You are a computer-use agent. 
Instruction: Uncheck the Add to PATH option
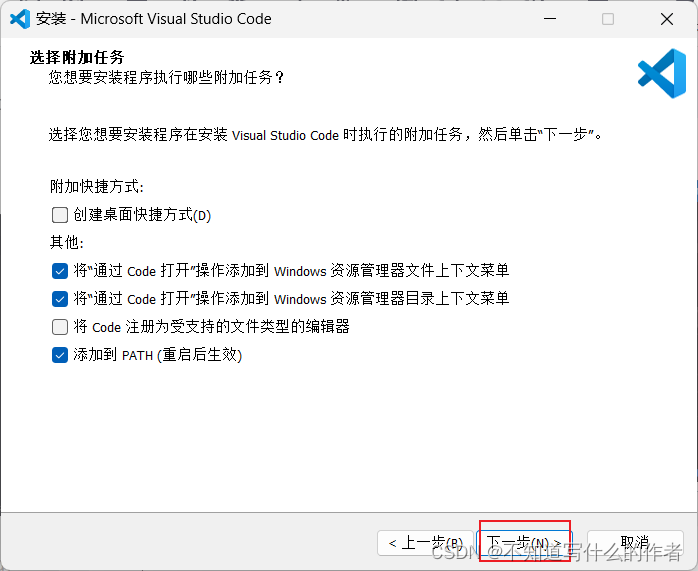pyautogui.click(x=60, y=355)
